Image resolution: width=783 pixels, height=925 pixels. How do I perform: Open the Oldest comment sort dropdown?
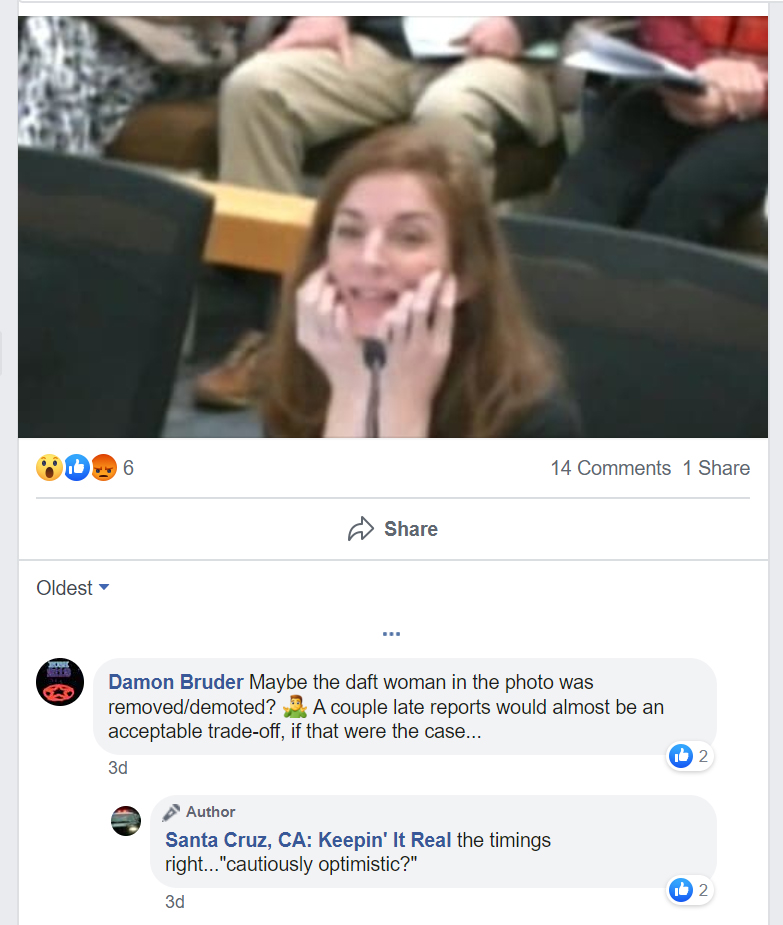pyautogui.click(x=72, y=588)
